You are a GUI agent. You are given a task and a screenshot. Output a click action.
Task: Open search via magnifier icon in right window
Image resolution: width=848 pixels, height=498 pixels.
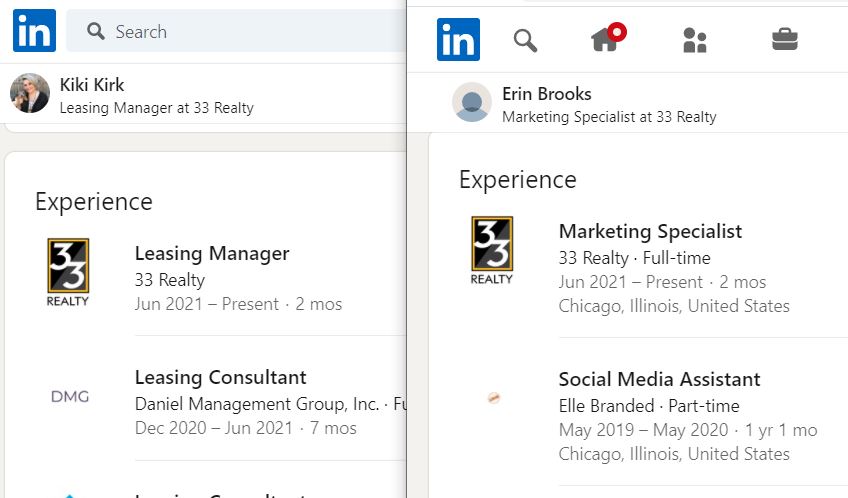525,40
